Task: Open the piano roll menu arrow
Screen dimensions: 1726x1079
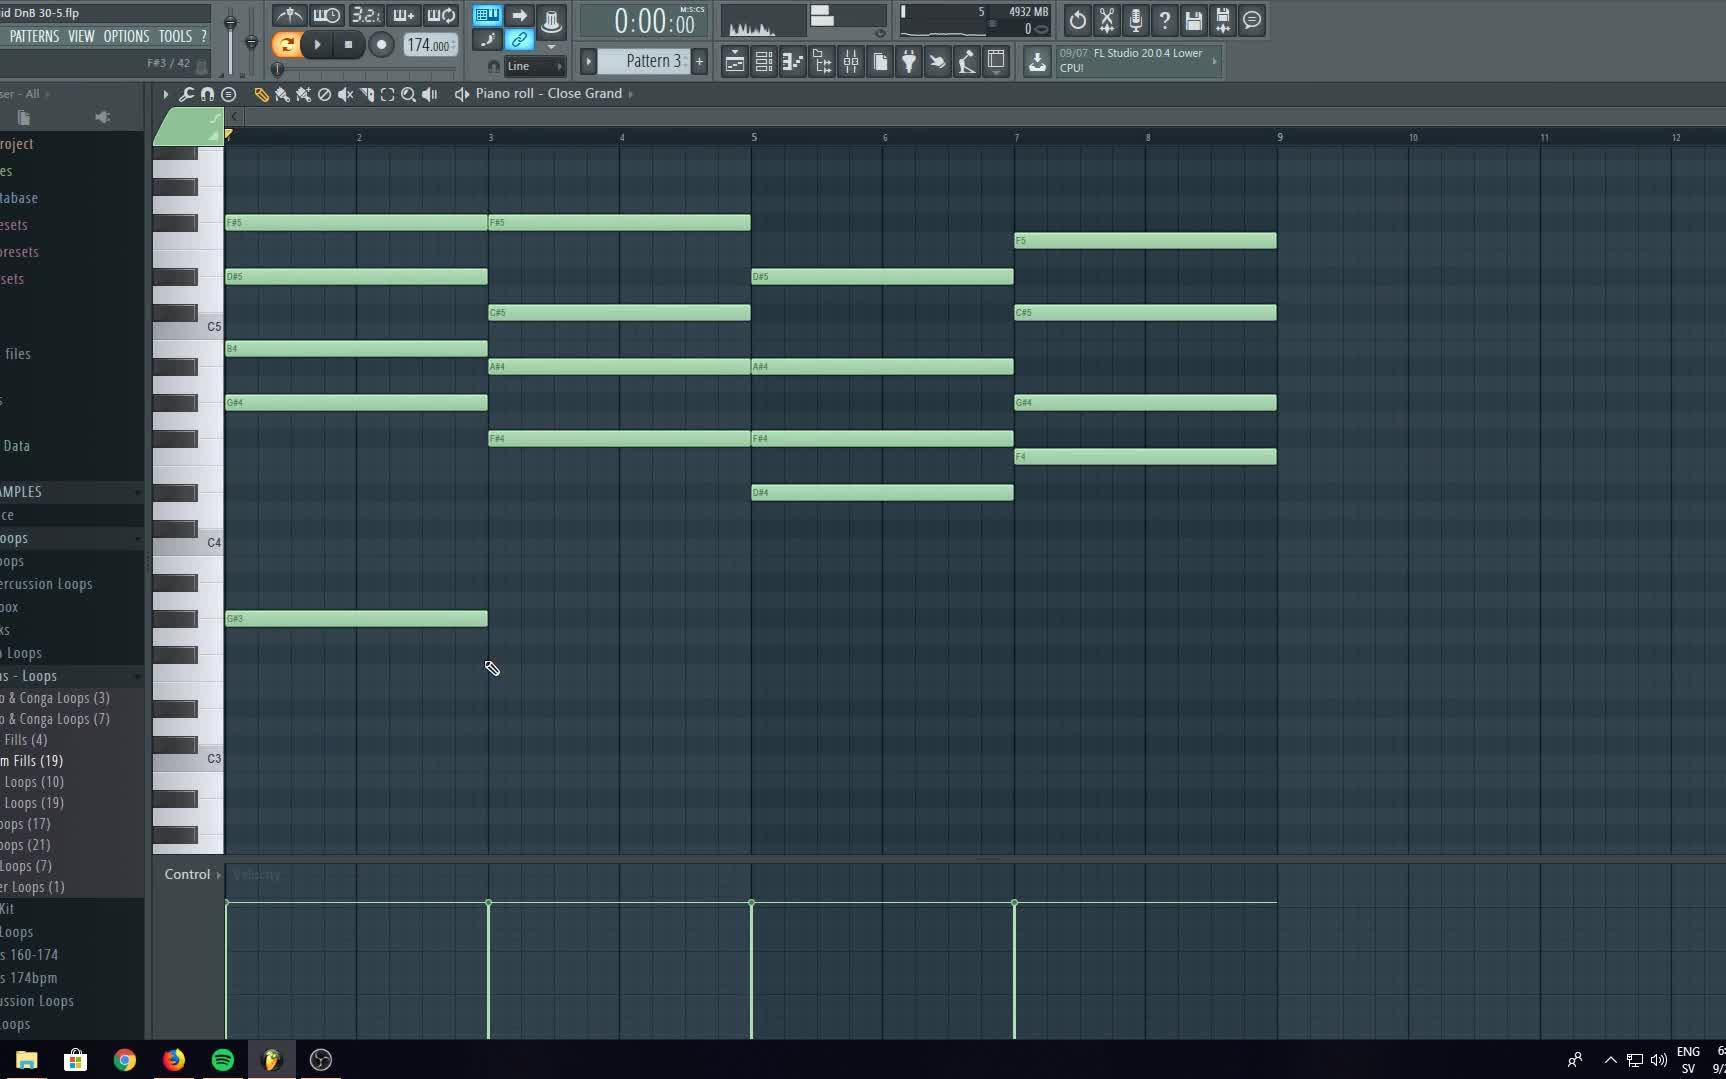Action: (x=166, y=94)
